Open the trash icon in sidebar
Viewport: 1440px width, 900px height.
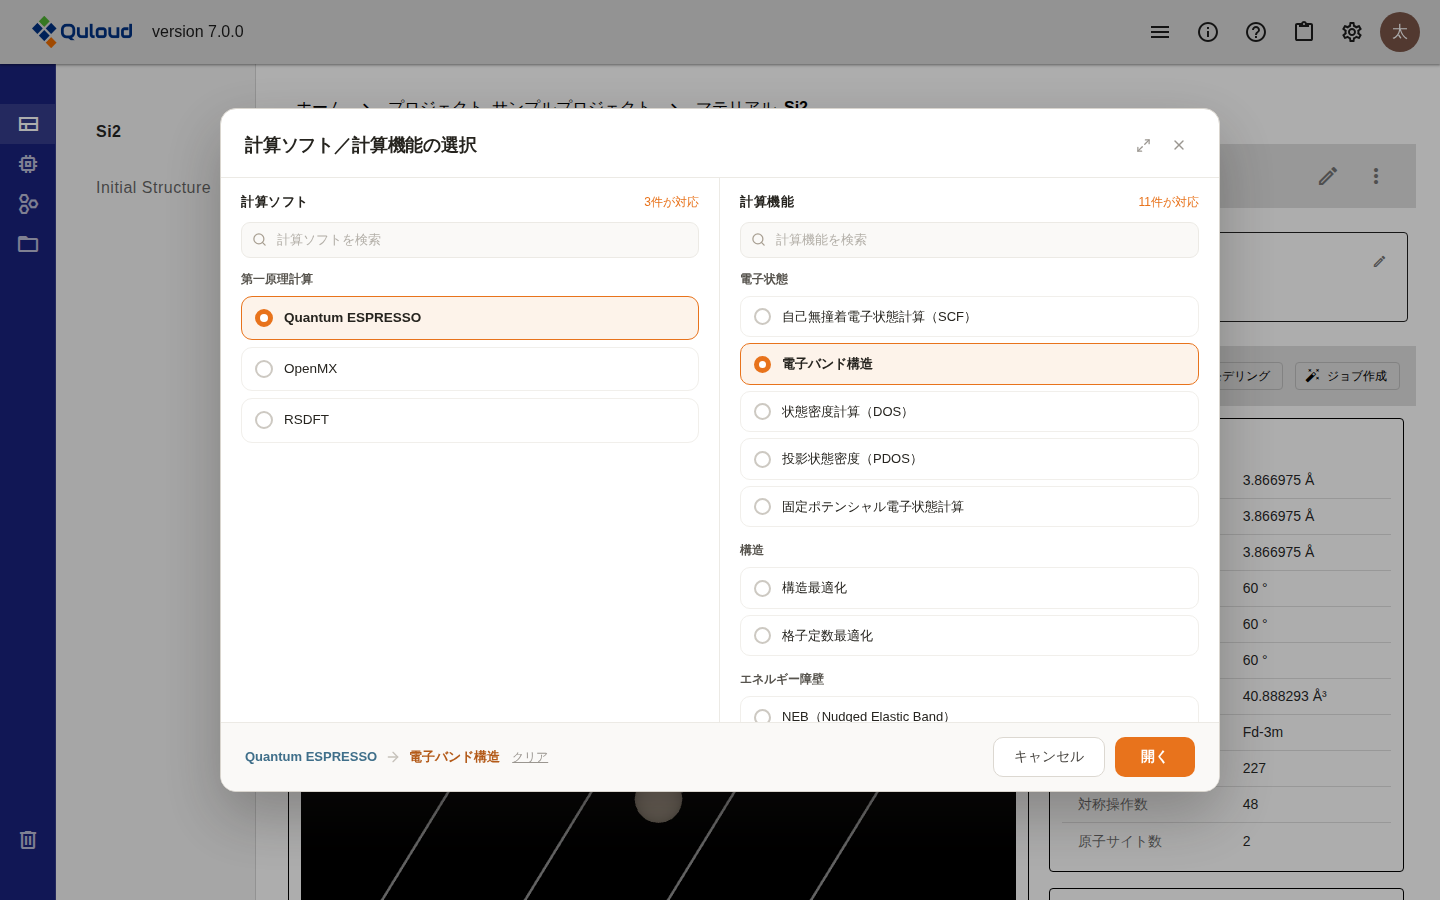[x=28, y=840]
